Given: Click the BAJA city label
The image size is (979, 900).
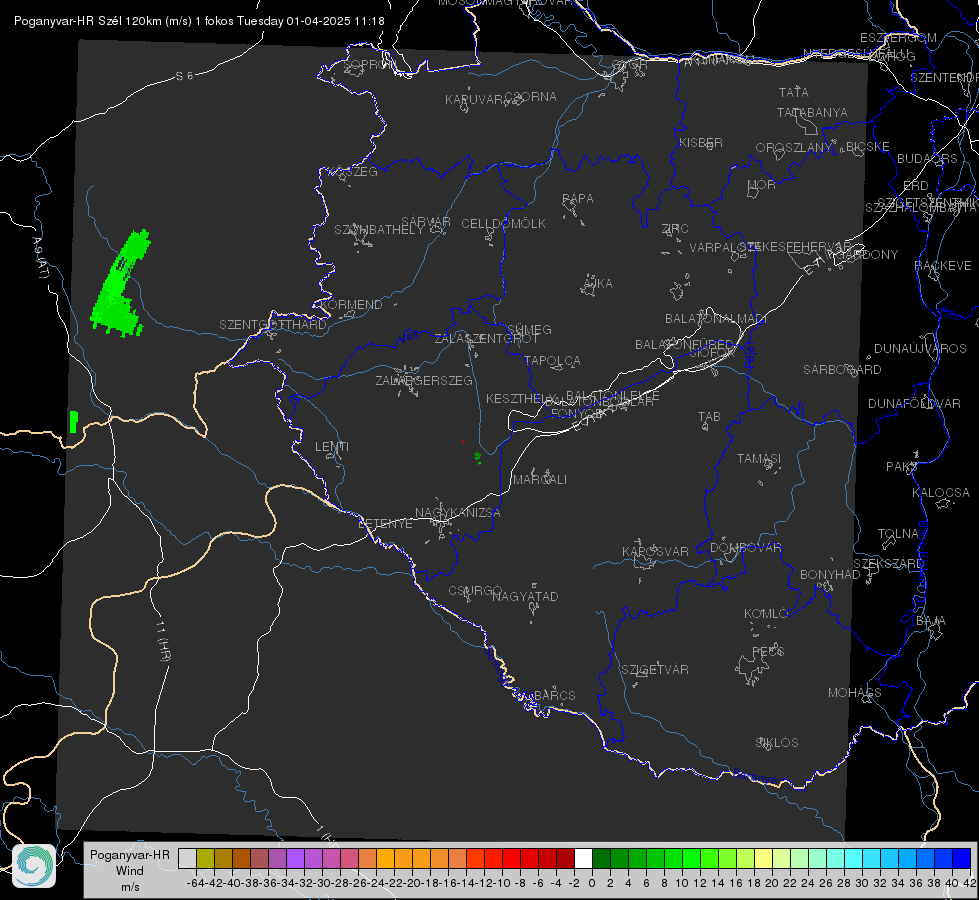Looking at the screenshot, I should [931, 621].
